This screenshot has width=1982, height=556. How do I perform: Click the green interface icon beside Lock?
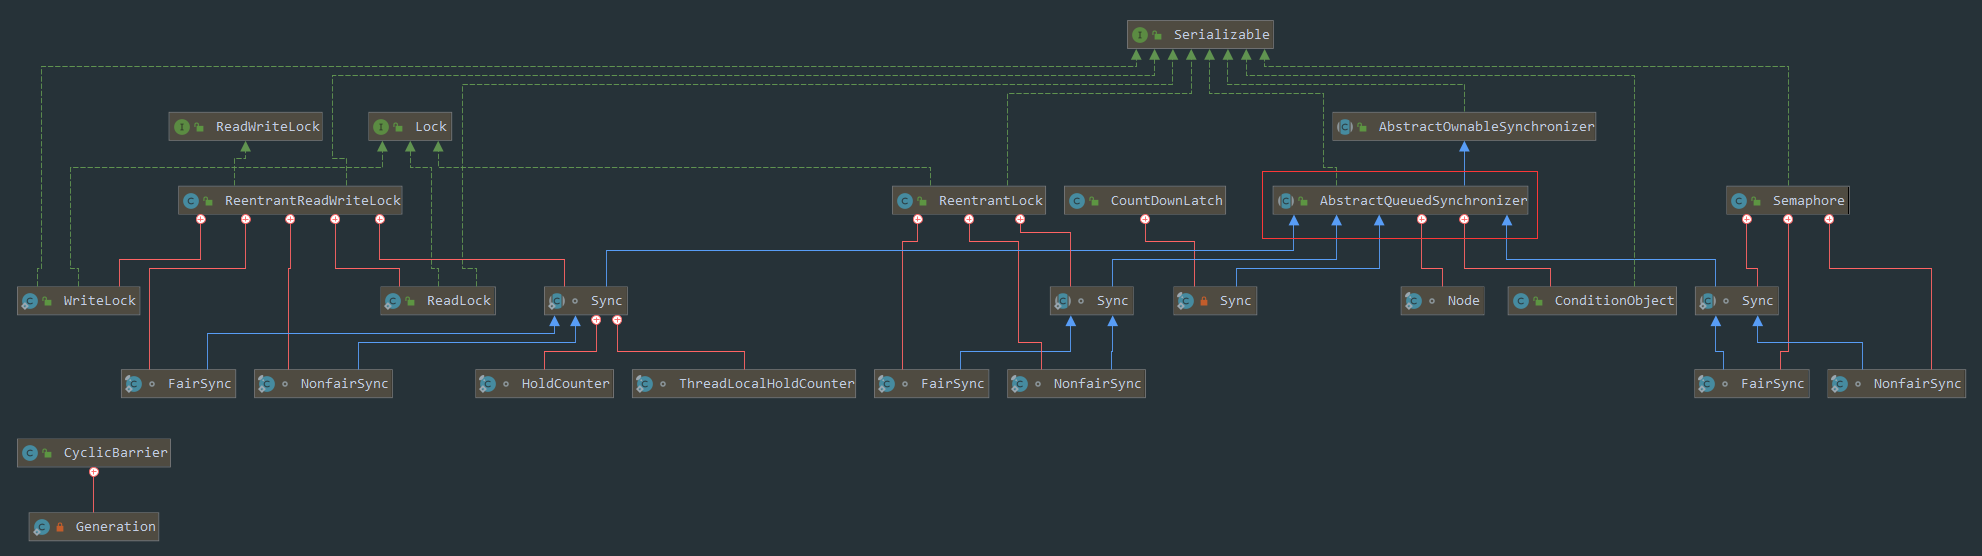(x=381, y=127)
